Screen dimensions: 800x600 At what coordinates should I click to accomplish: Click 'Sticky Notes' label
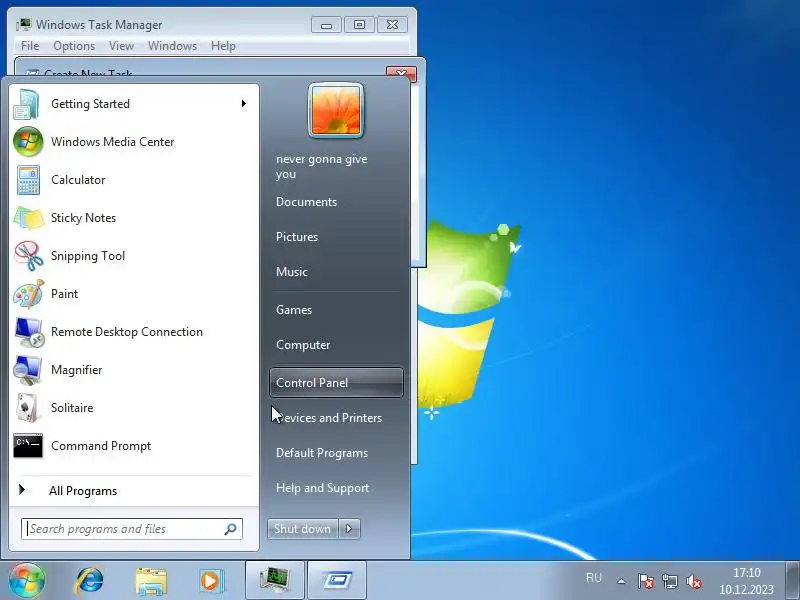(x=83, y=218)
